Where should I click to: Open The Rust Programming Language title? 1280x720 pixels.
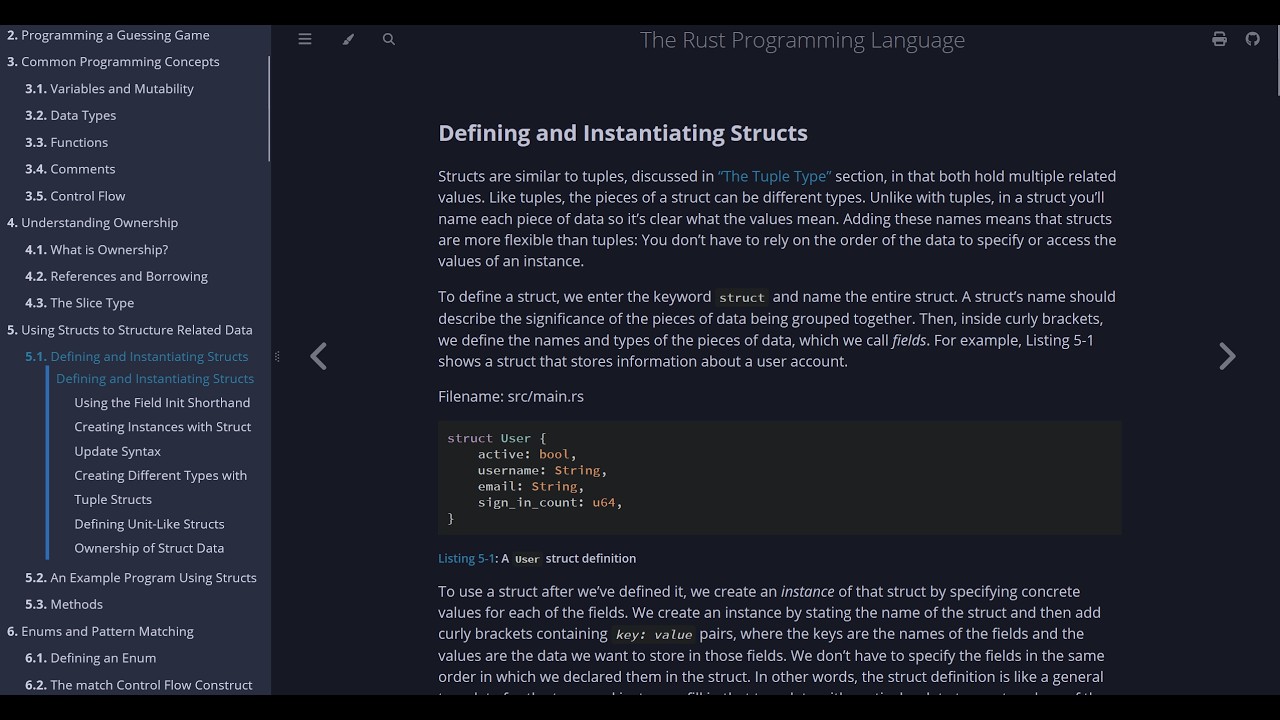coord(802,40)
